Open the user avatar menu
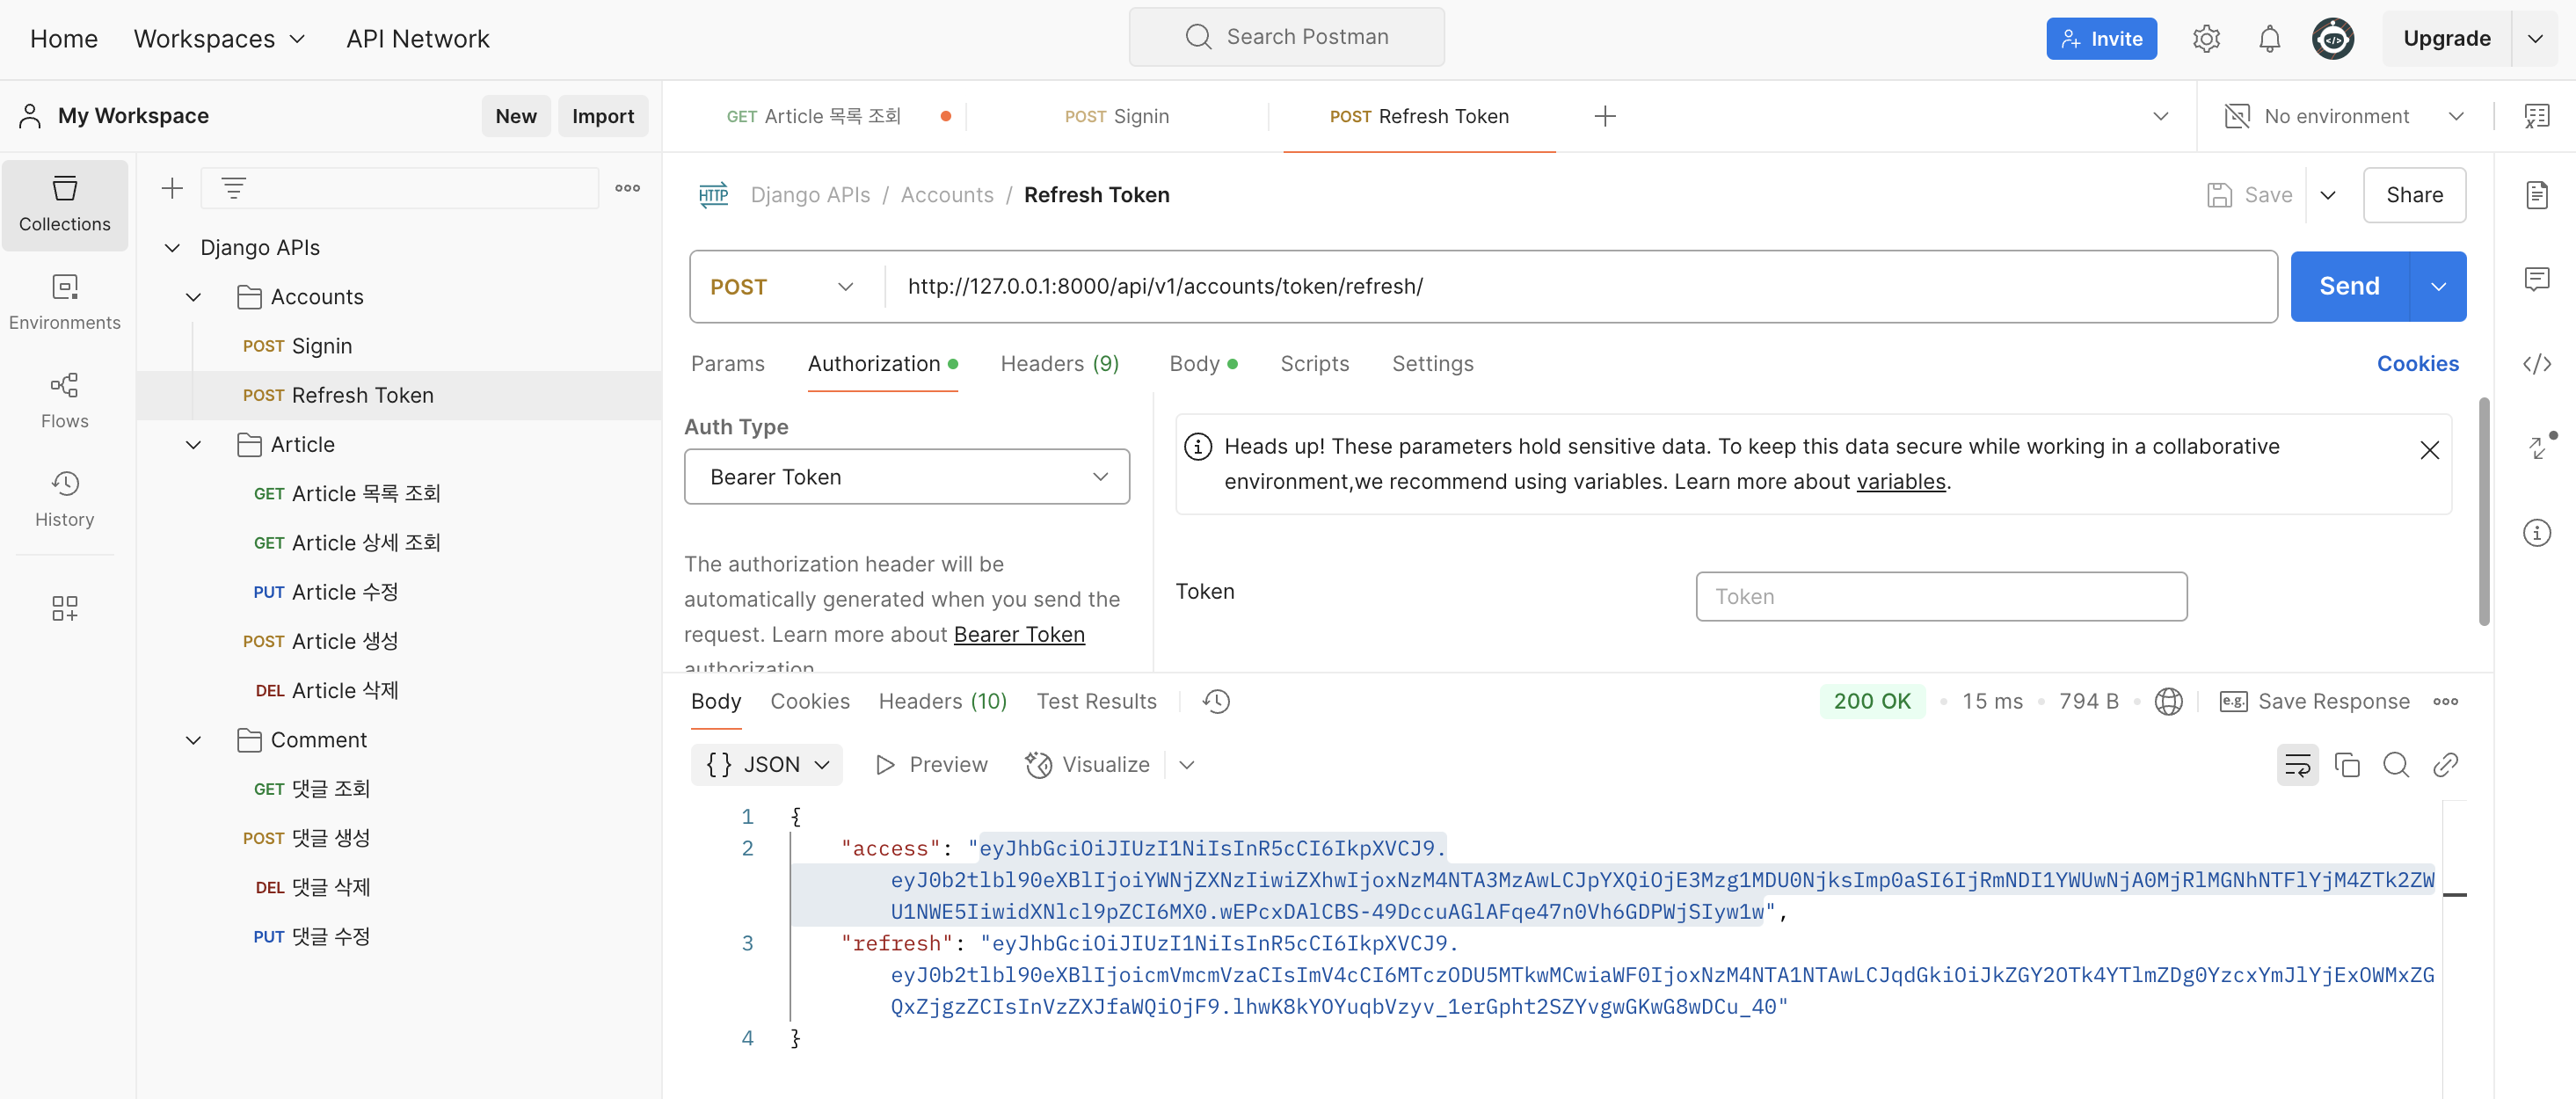 point(2333,39)
